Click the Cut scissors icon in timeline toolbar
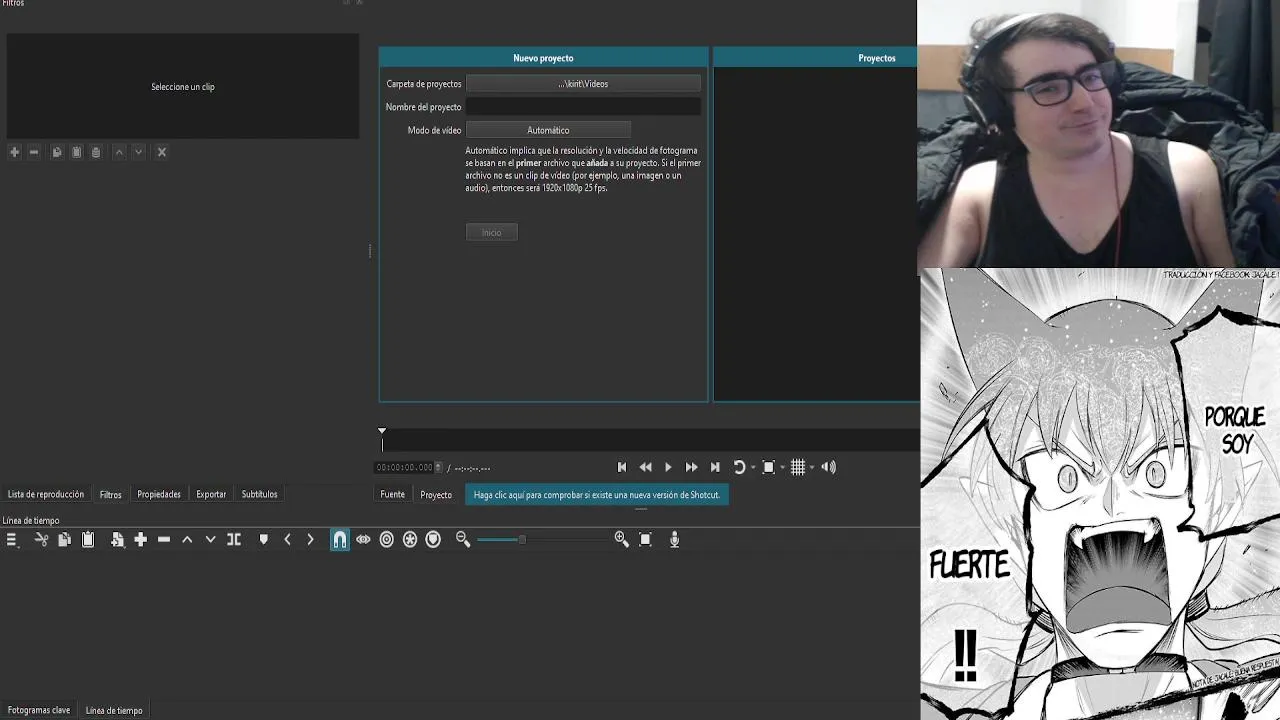This screenshot has width=1280, height=720. click(x=41, y=539)
